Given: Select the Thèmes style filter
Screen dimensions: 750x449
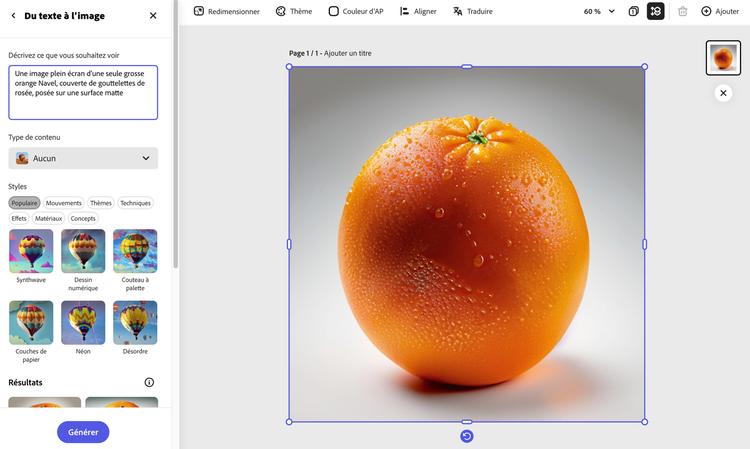Looking at the screenshot, I should point(101,203).
